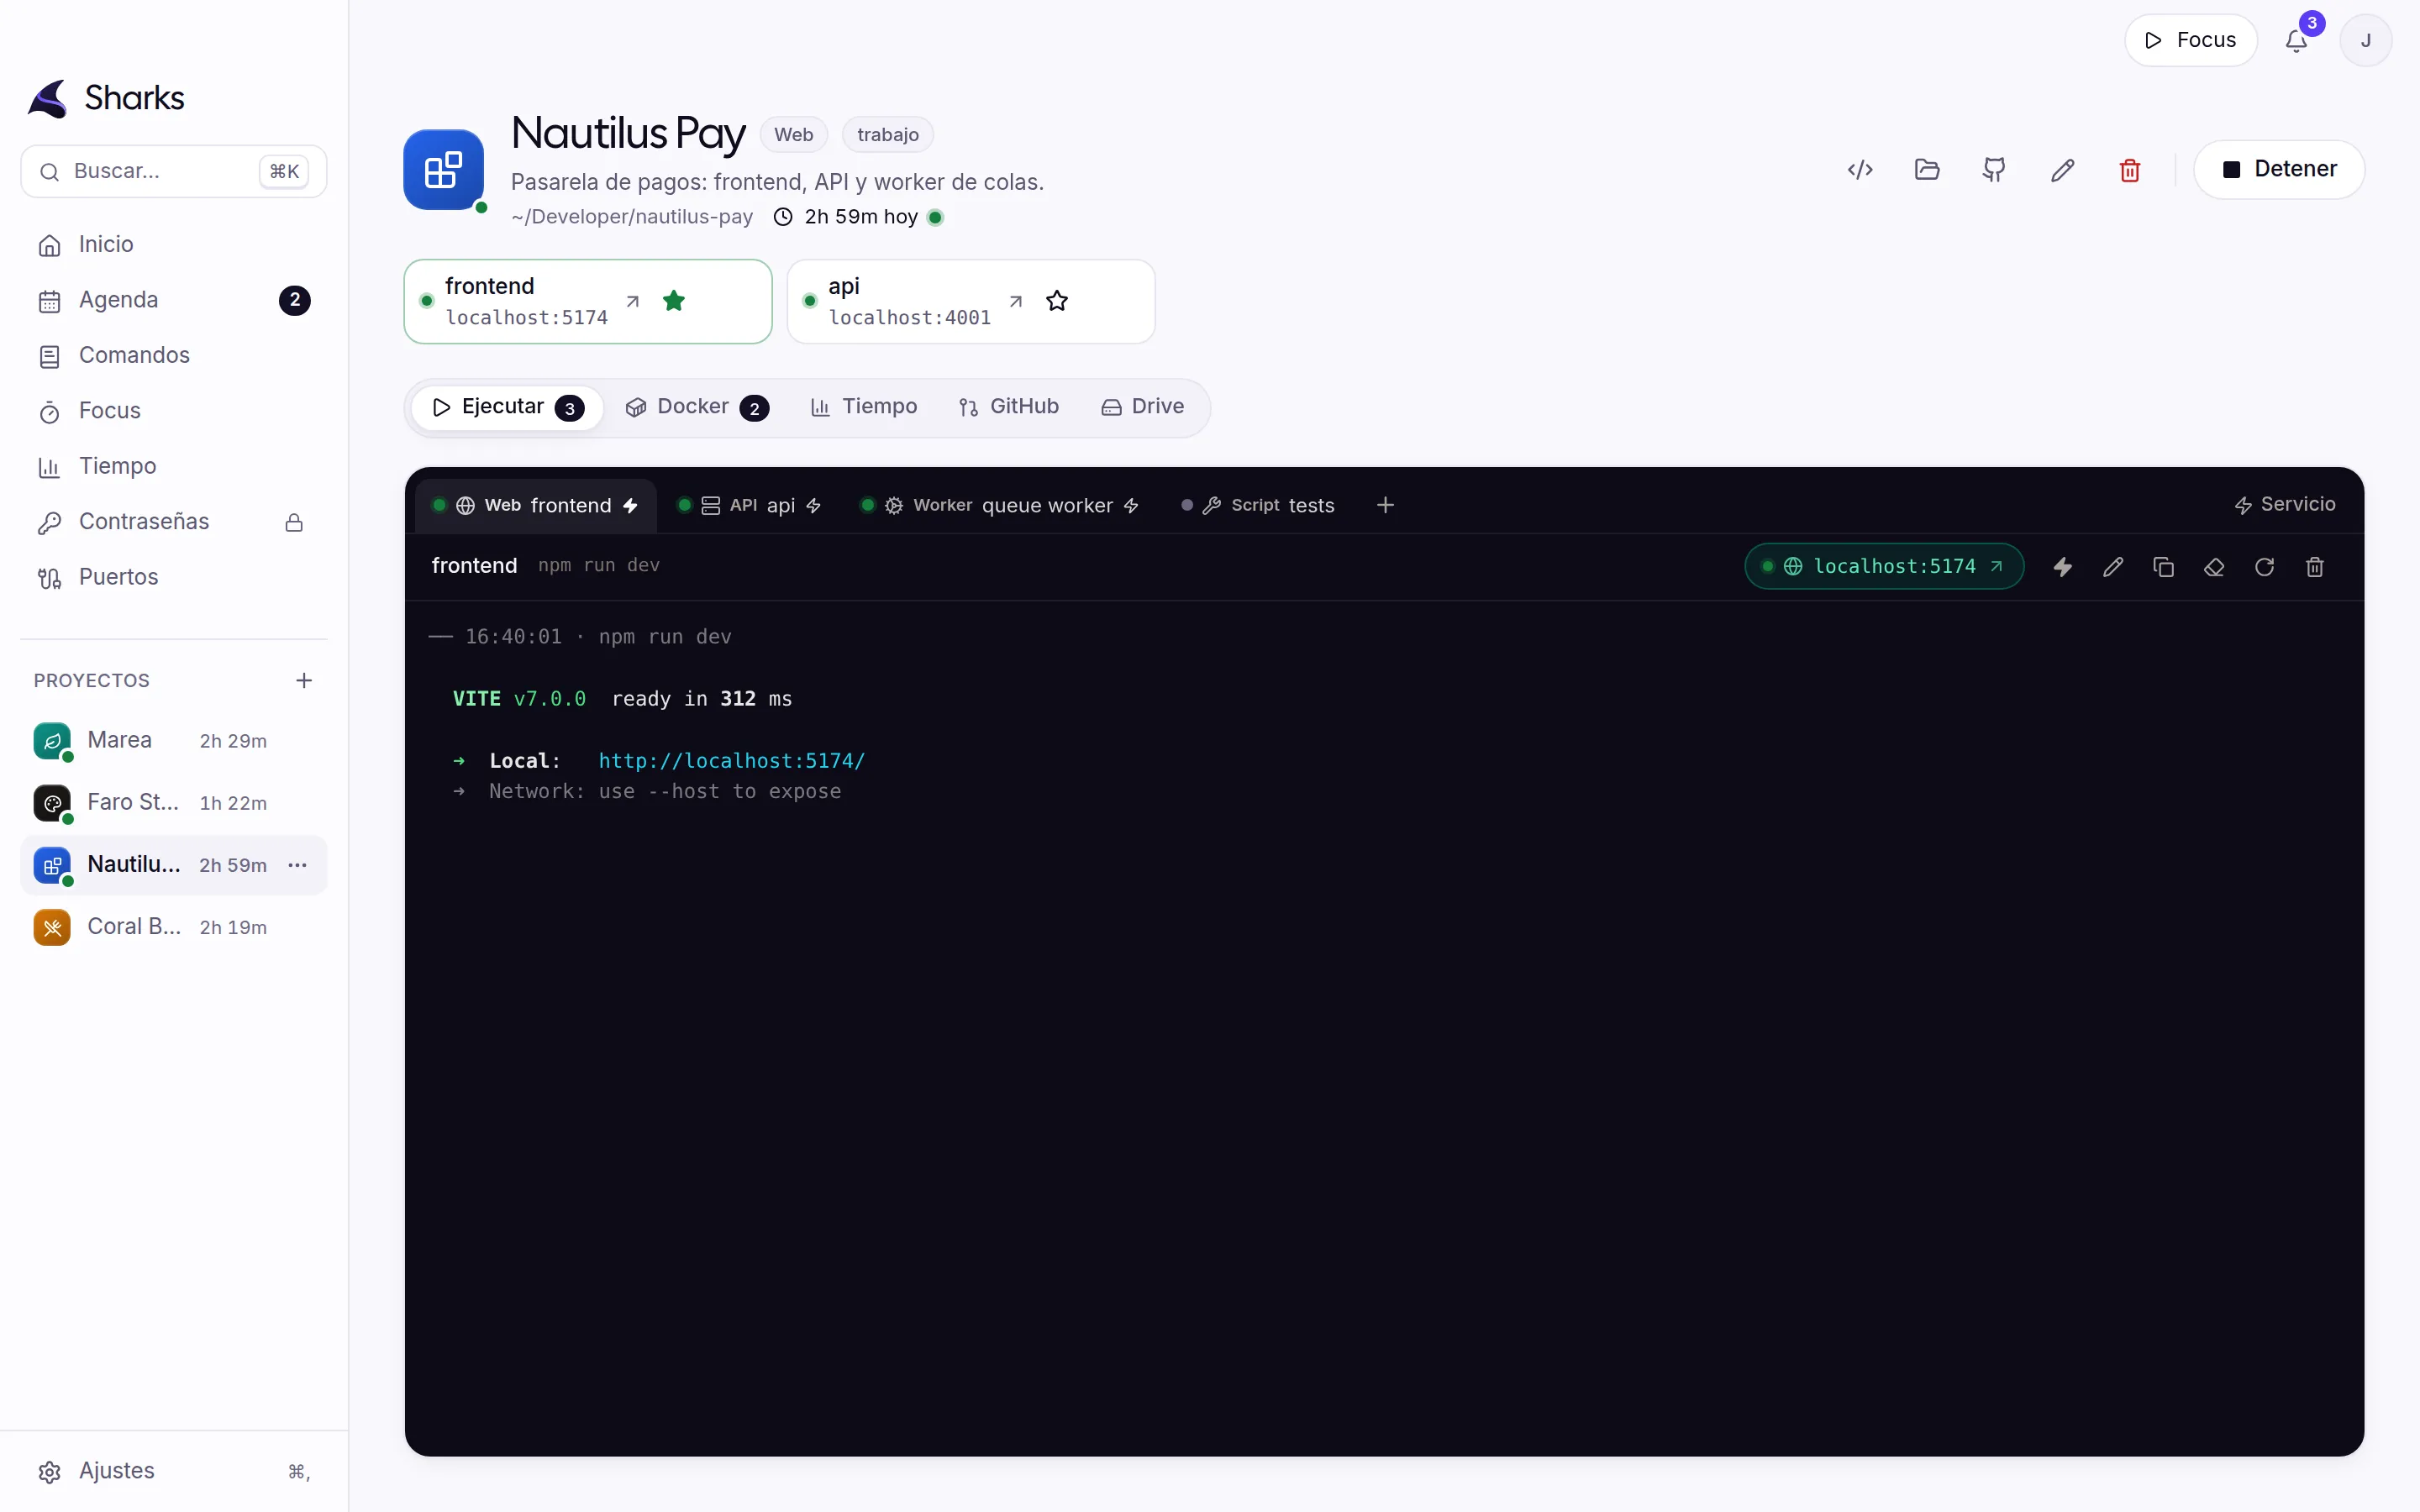Open external link arrow on frontend card
This screenshot has width=2420, height=1512.
[633, 301]
